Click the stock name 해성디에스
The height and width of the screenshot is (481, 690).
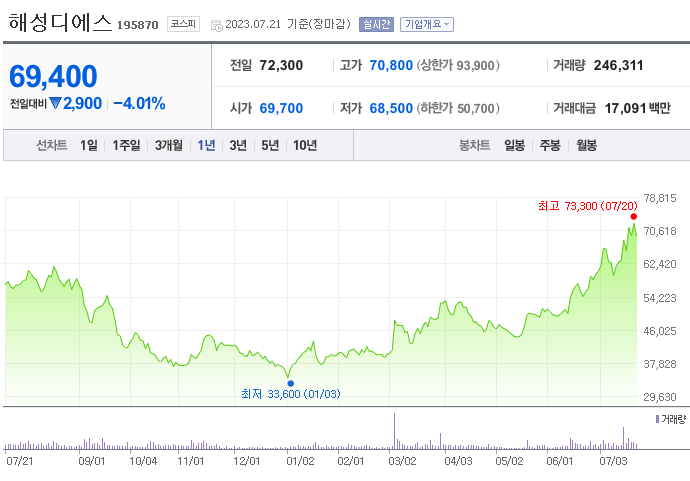pyautogui.click(x=60, y=22)
